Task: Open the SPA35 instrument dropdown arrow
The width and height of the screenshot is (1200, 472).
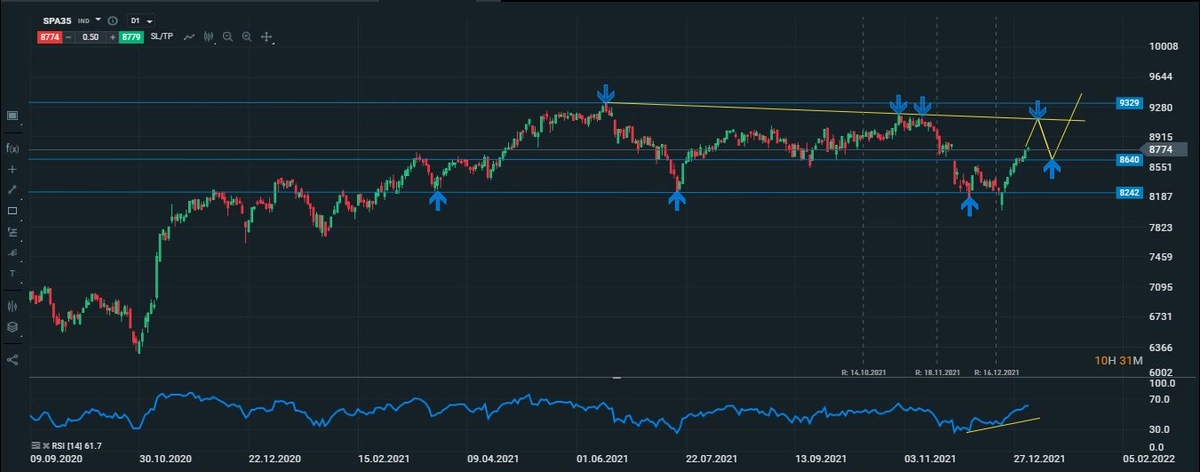Action: click(x=98, y=20)
